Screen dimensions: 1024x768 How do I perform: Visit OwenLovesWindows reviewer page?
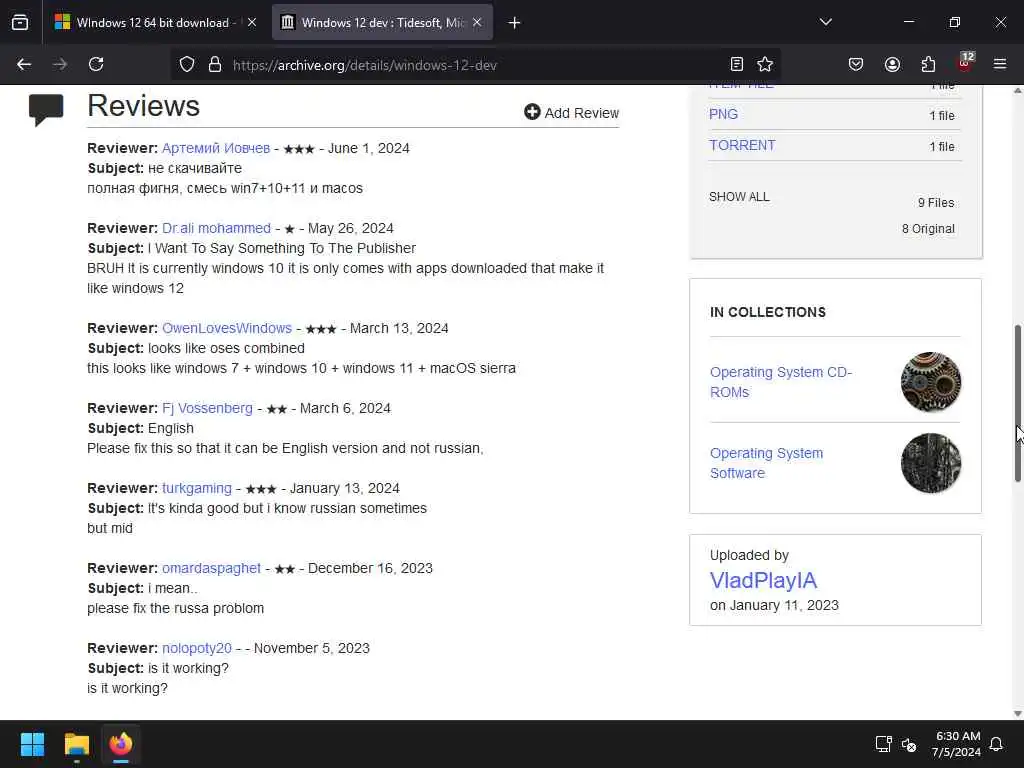pyautogui.click(x=227, y=328)
